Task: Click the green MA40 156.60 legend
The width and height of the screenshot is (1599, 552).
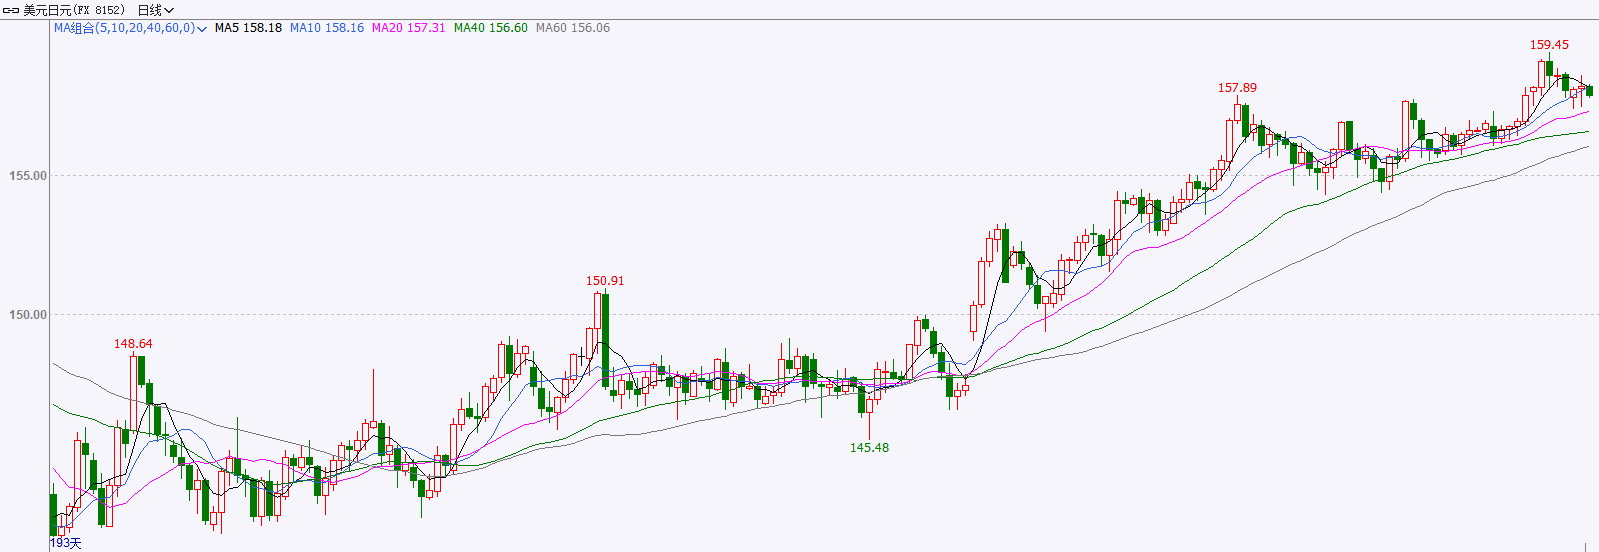Action: pos(490,28)
